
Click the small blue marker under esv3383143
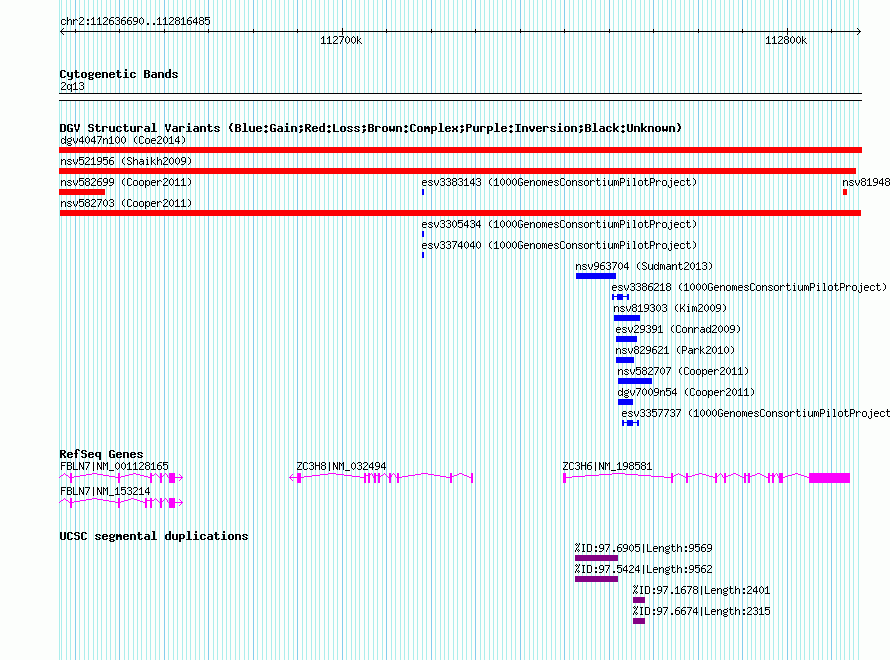pos(423,192)
